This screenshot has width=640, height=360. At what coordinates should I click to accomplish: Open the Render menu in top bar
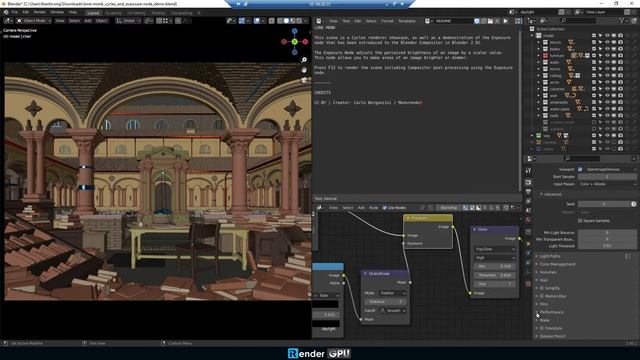[40, 12]
